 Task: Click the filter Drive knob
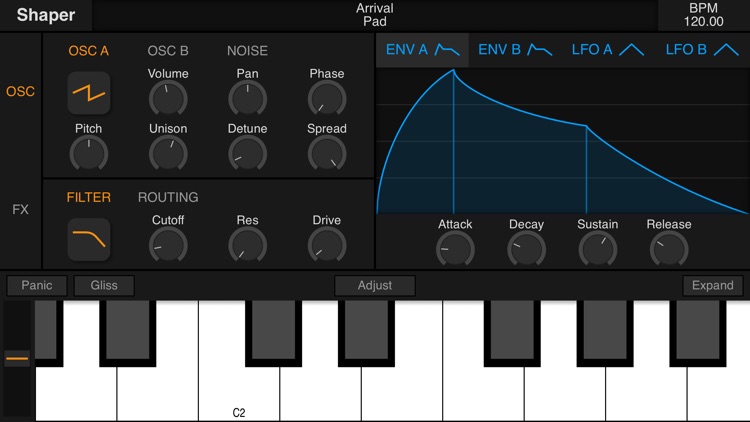point(327,245)
